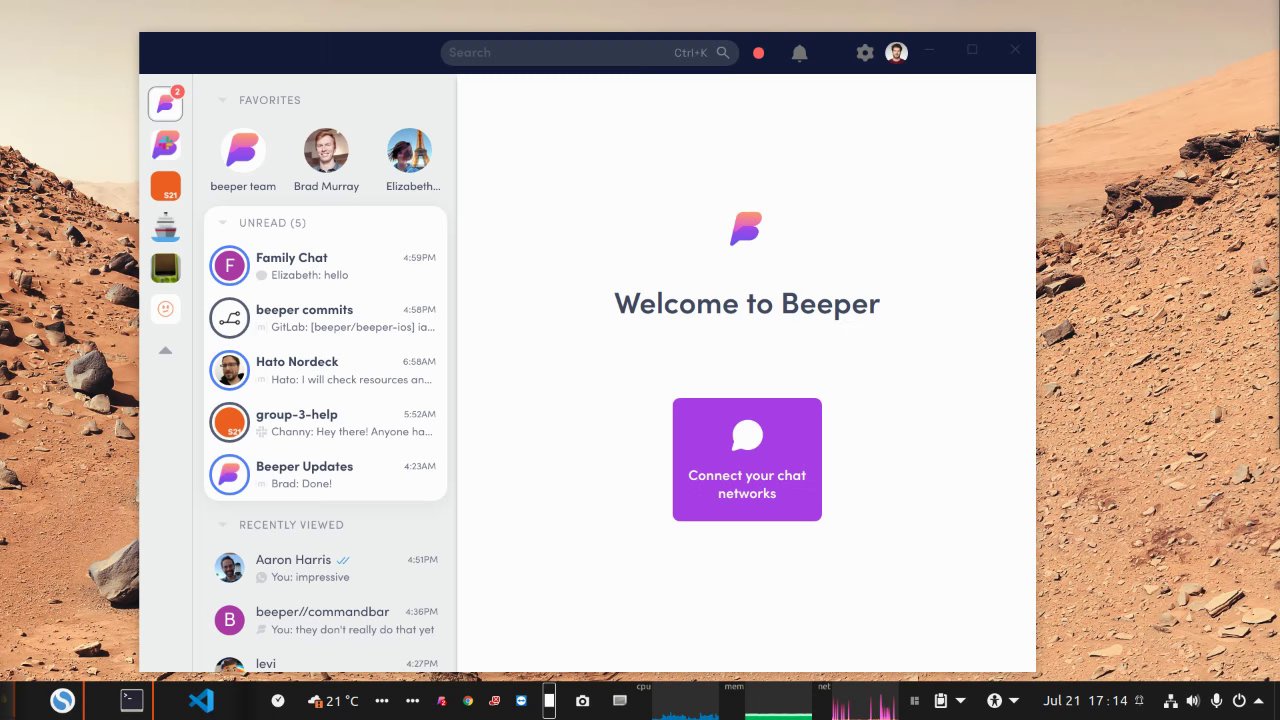
Task: Open the terminal from the taskbar
Action: [132, 701]
